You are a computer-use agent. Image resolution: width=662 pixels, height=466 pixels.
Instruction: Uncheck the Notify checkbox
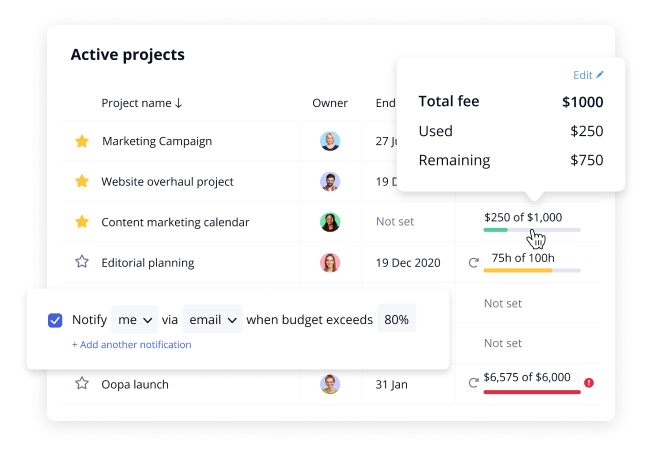coord(55,320)
